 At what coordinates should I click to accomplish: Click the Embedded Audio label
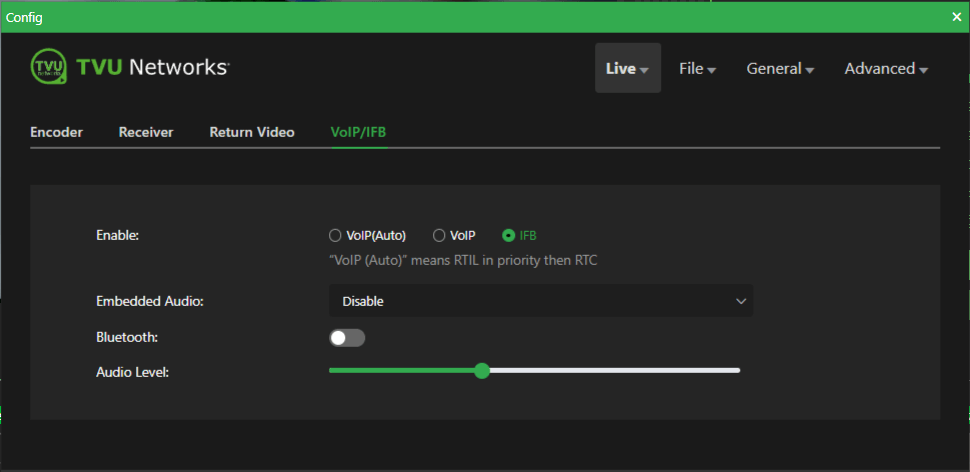[150, 301]
